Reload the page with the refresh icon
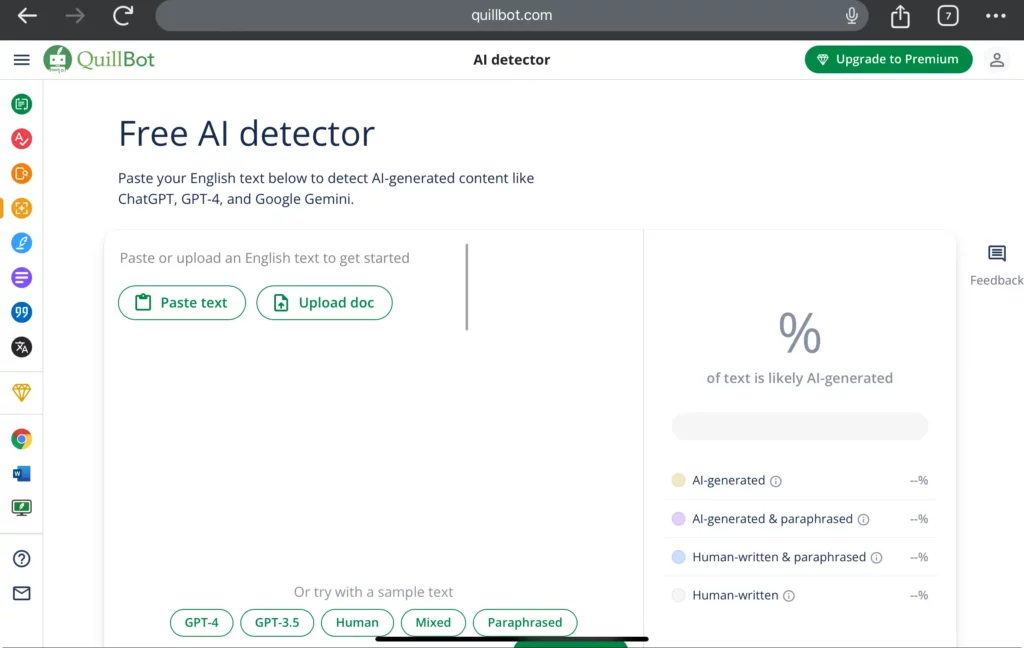 [x=123, y=15]
